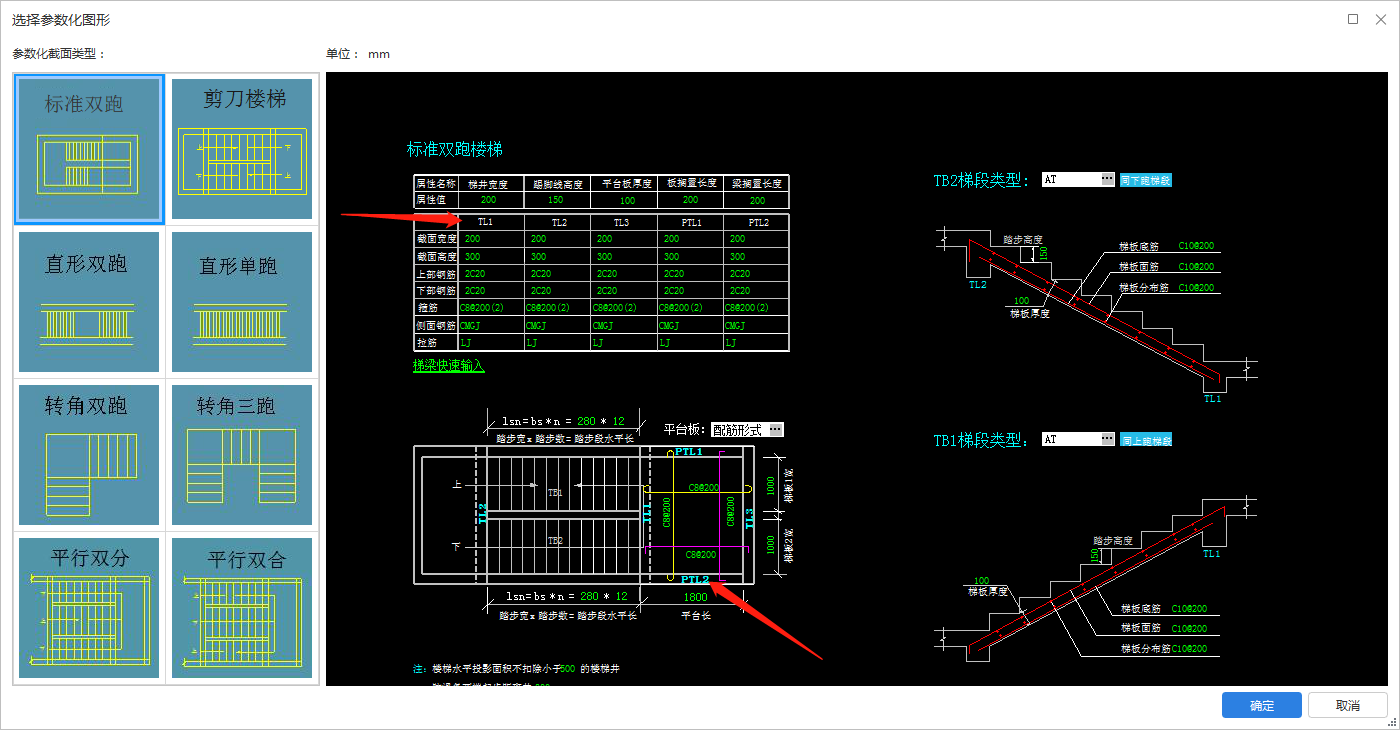
Task: Click the TB1 梯板面筋 value C10@200
Action: (1188, 629)
